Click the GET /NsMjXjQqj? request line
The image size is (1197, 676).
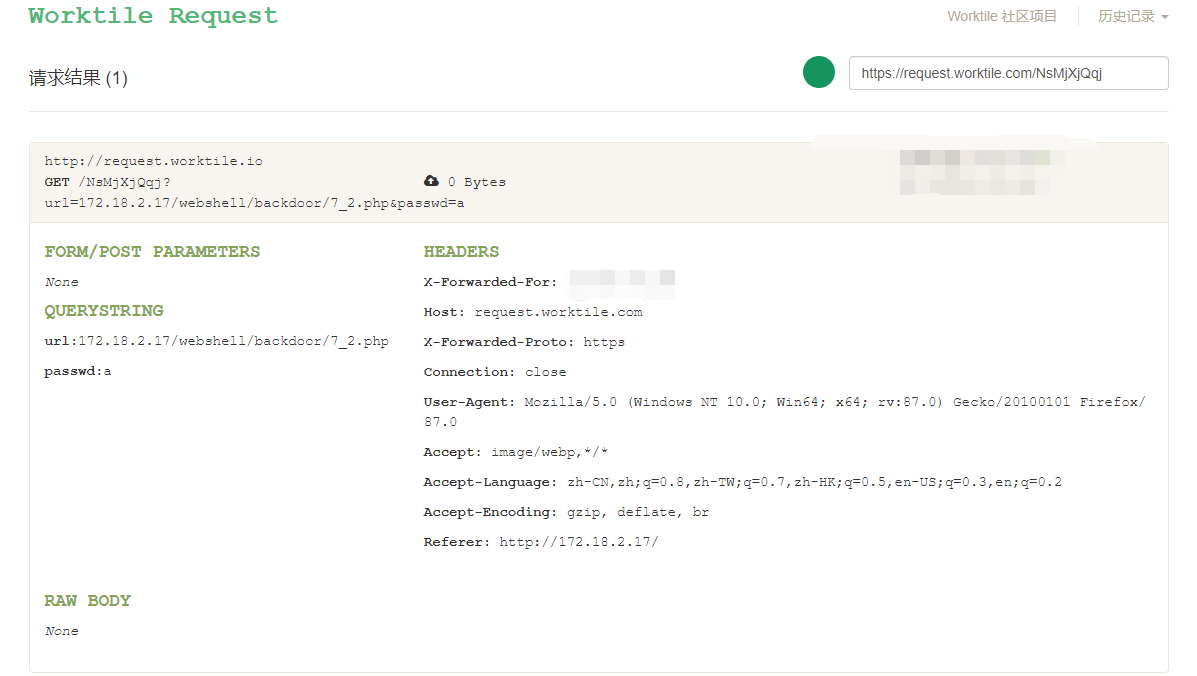108,182
